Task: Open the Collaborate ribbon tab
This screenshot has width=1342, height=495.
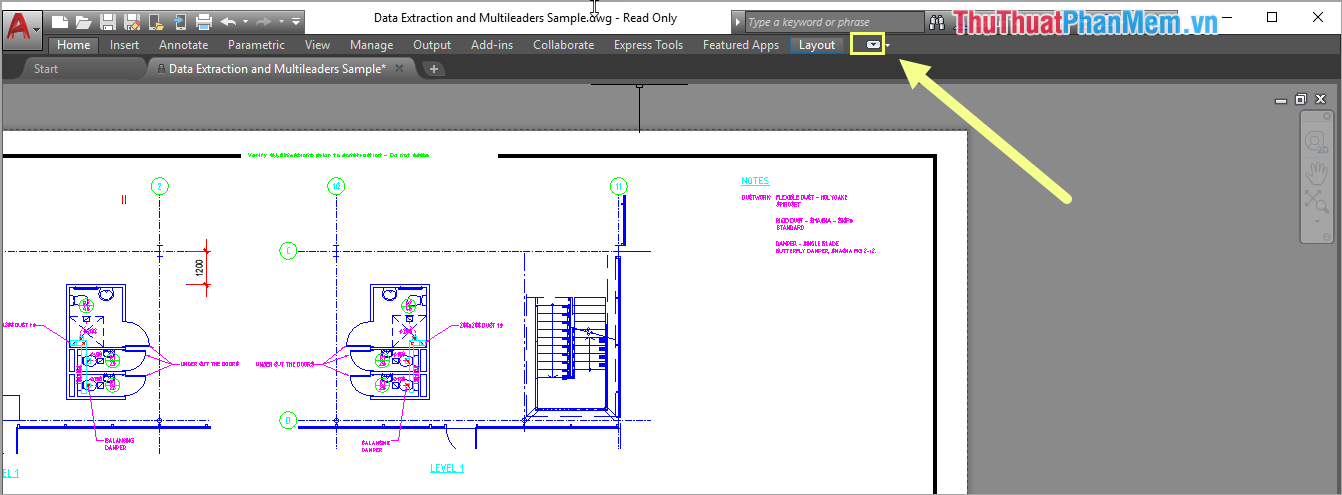Action: pyautogui.click(x=563, y=45)
